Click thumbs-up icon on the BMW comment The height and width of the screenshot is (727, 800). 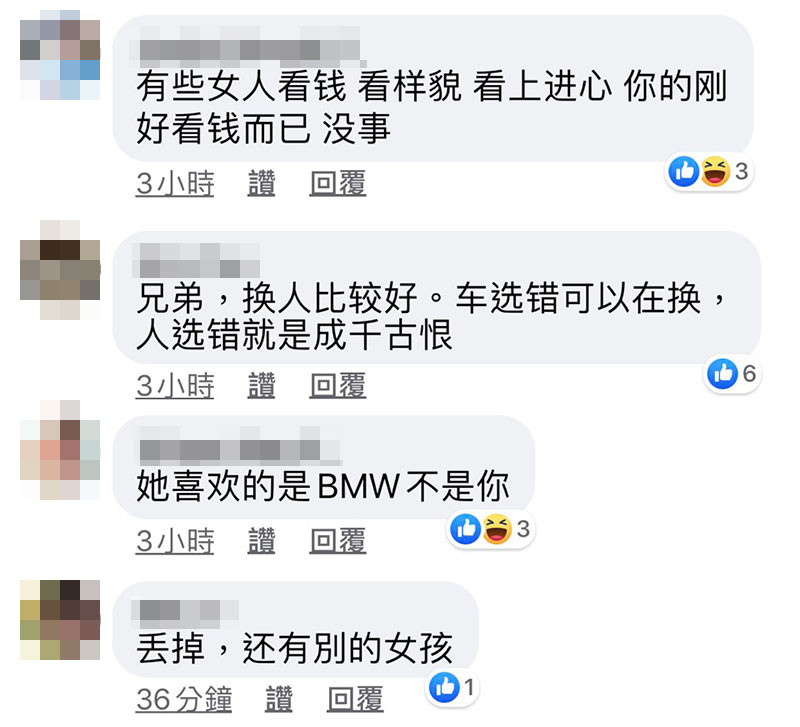(x=465, y=529)
